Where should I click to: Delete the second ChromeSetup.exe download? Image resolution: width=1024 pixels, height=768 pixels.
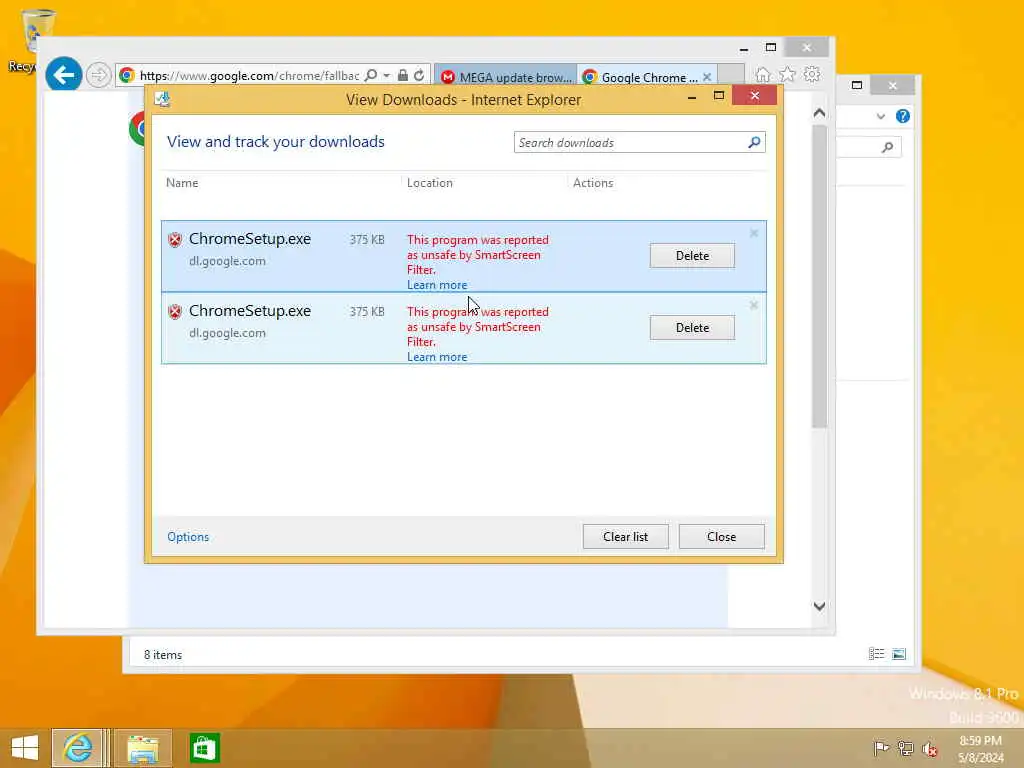tap(692, 327)
